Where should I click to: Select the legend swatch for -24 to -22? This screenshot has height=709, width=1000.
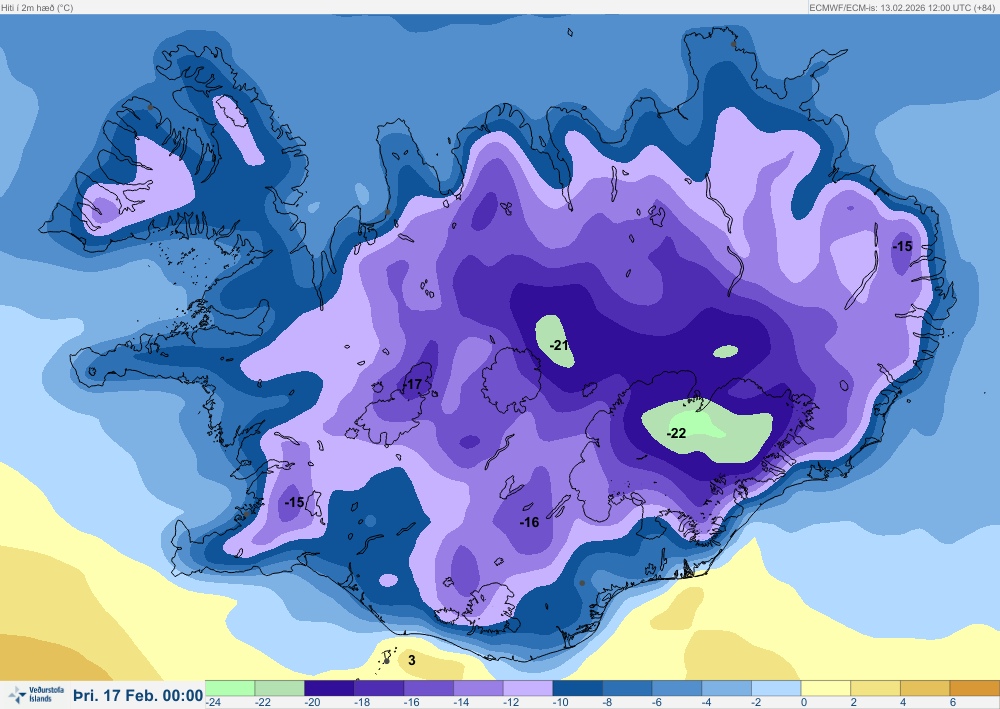pyautogui.click(x=230, y=688)
